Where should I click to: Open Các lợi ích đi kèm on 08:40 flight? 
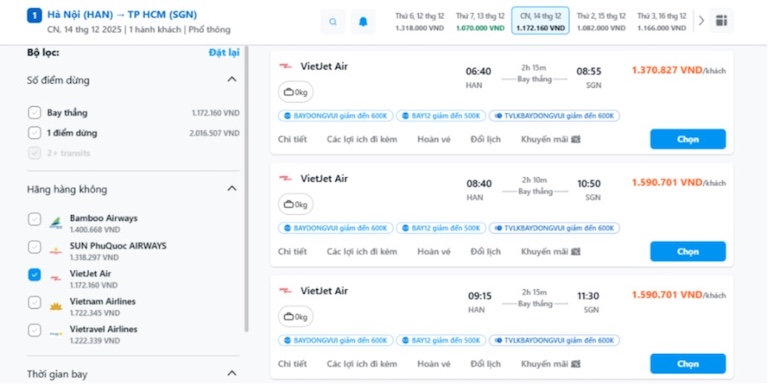pos(362,251)
